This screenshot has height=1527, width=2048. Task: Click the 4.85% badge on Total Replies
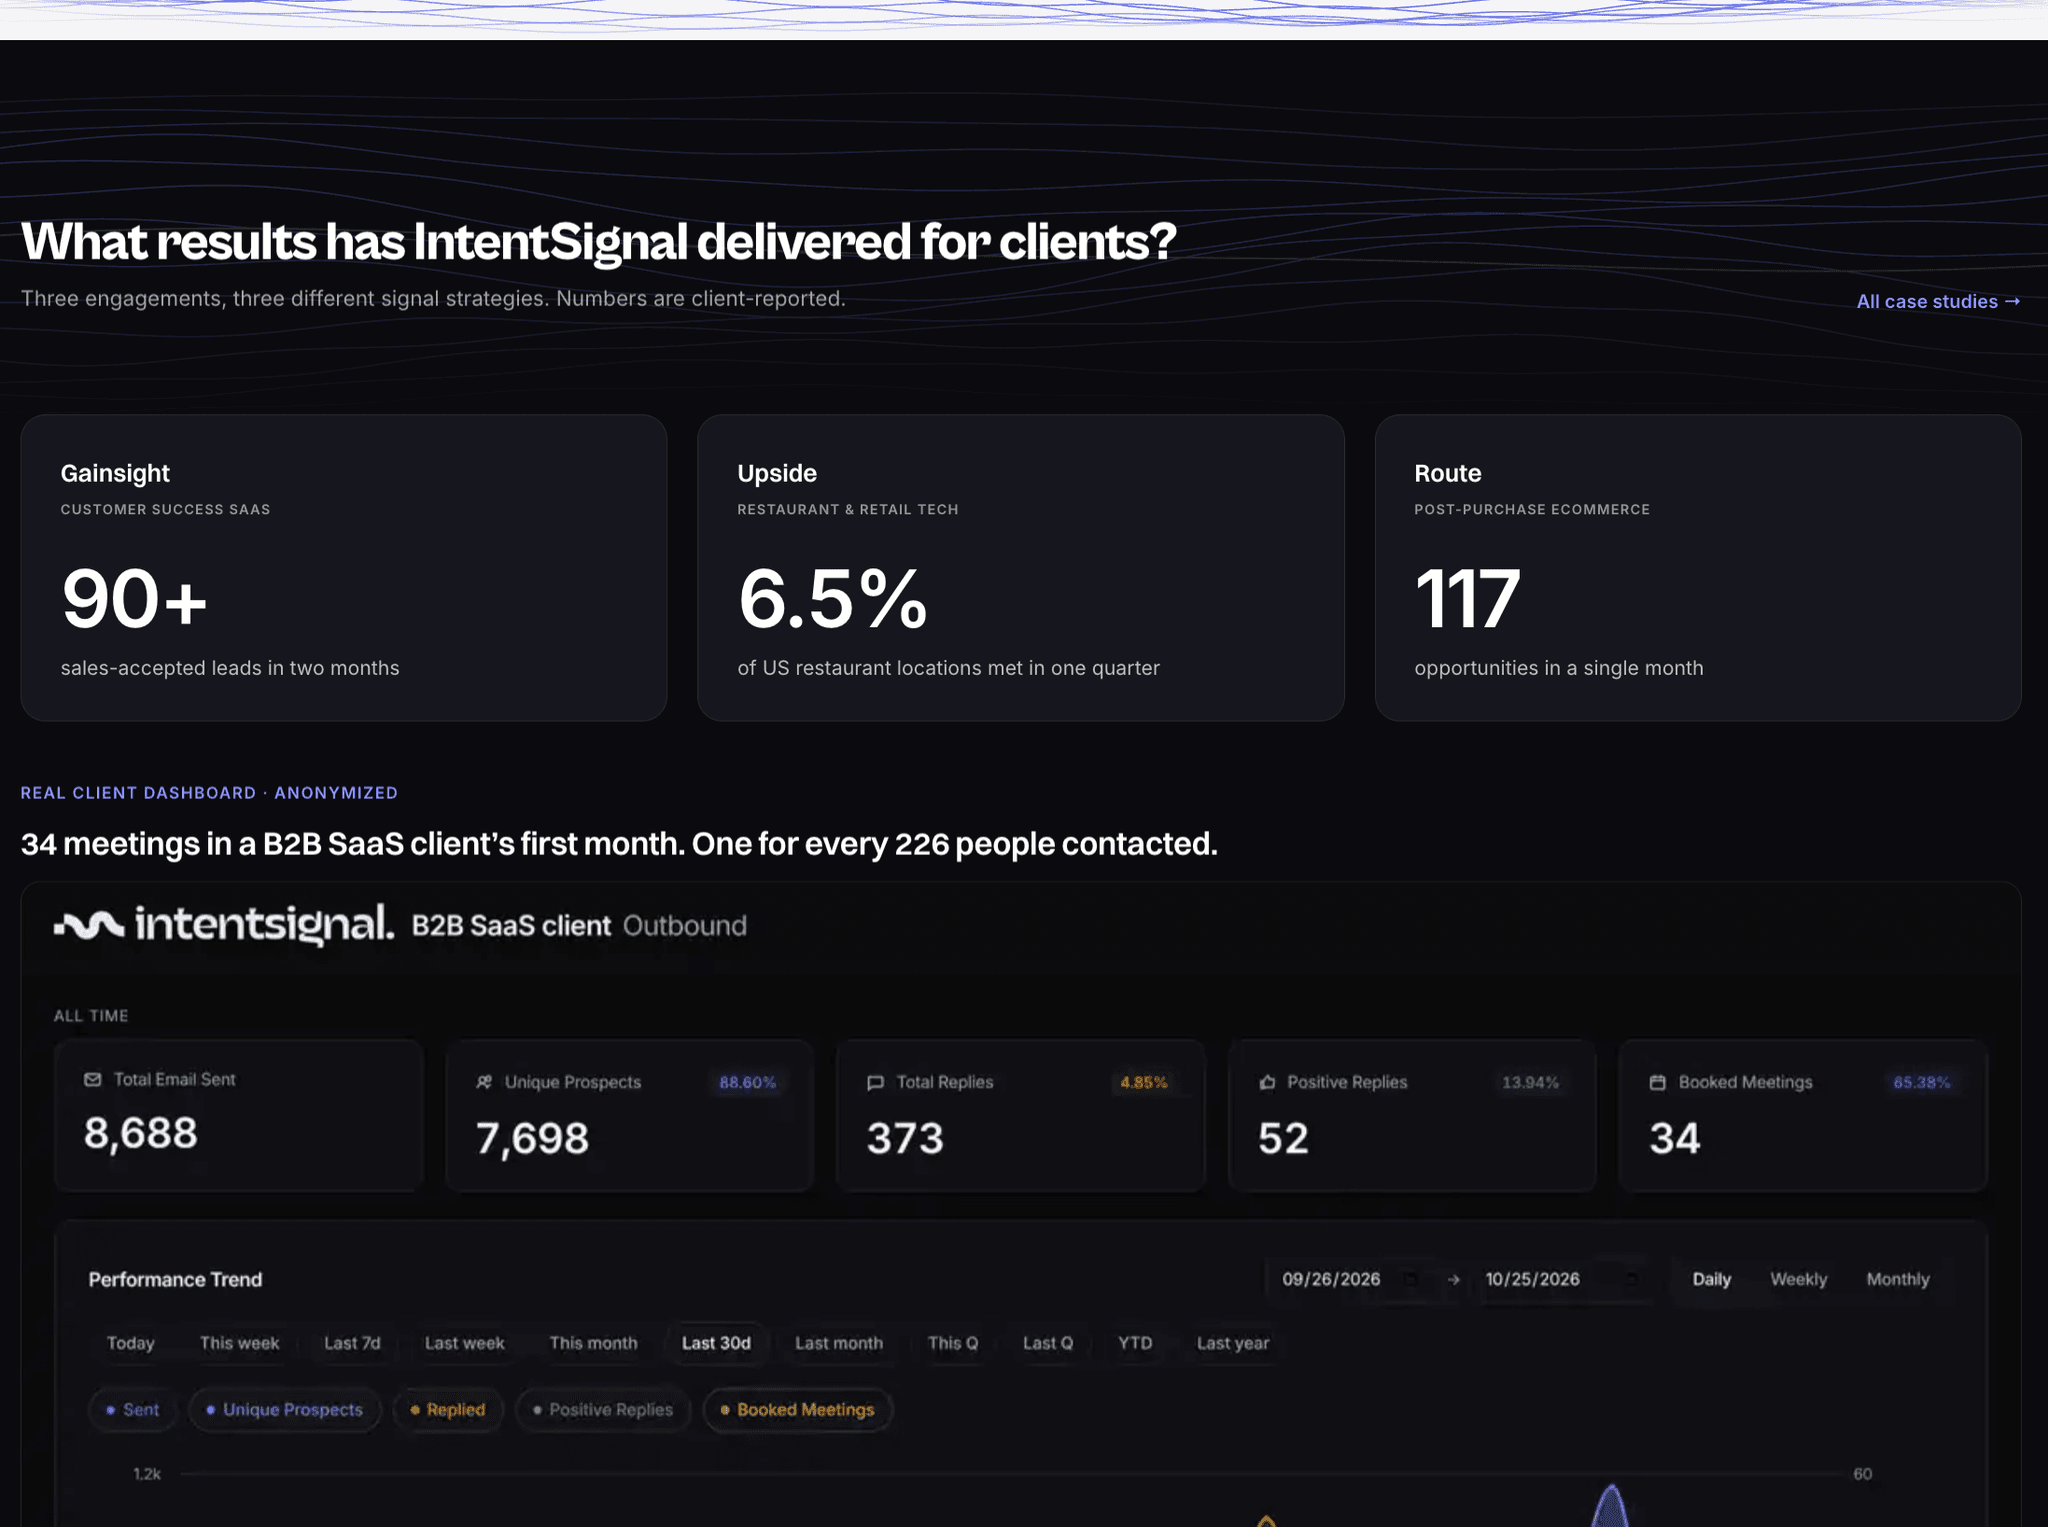1143,1082
